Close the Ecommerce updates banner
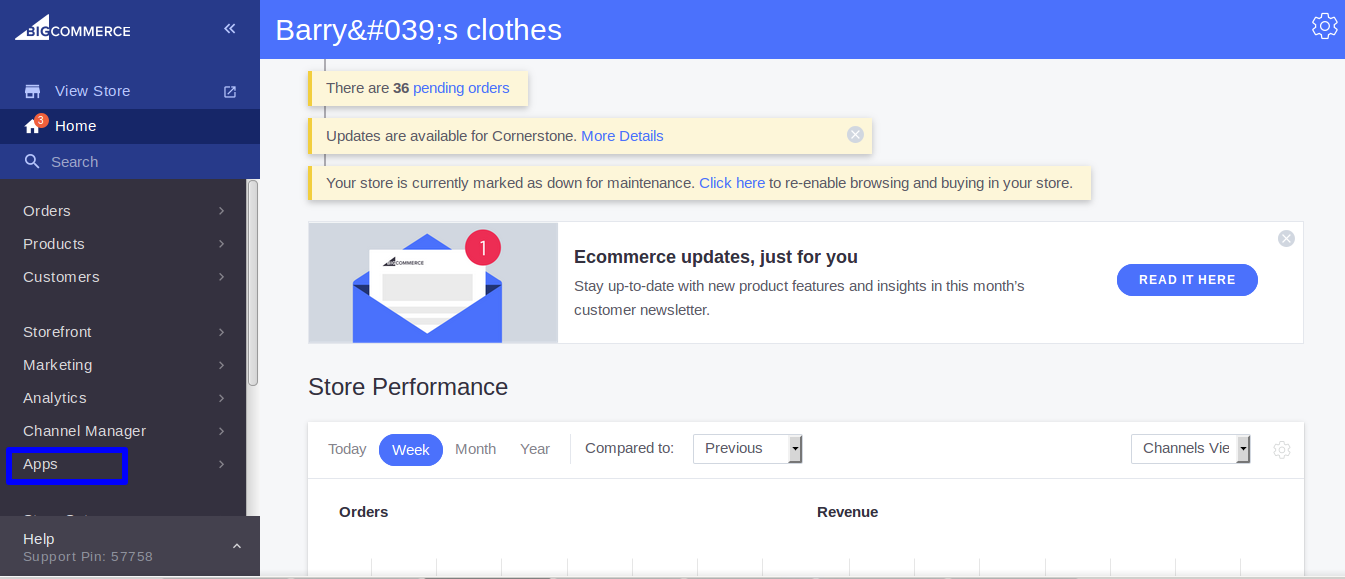Viewport: 1345px width, 579px height. [1286, 238]
